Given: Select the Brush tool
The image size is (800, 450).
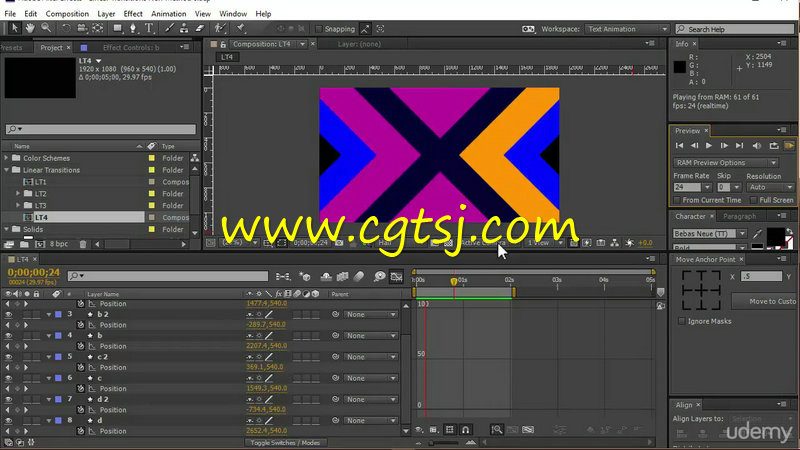Looking at the screenshot, I should point(169,28).
